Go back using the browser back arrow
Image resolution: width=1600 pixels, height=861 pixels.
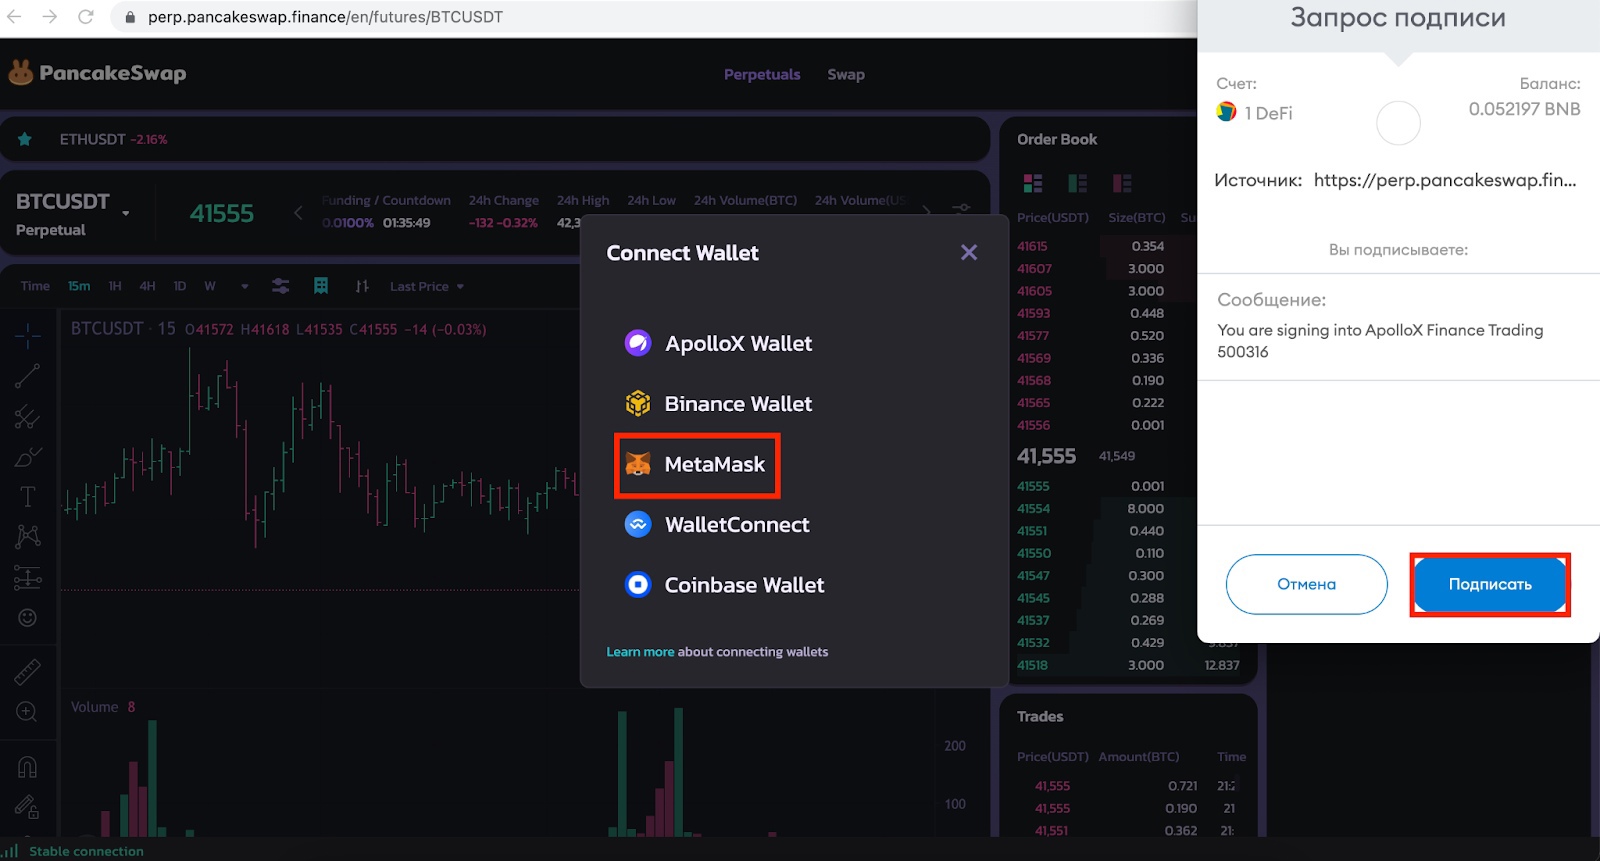tap(15, 17)
